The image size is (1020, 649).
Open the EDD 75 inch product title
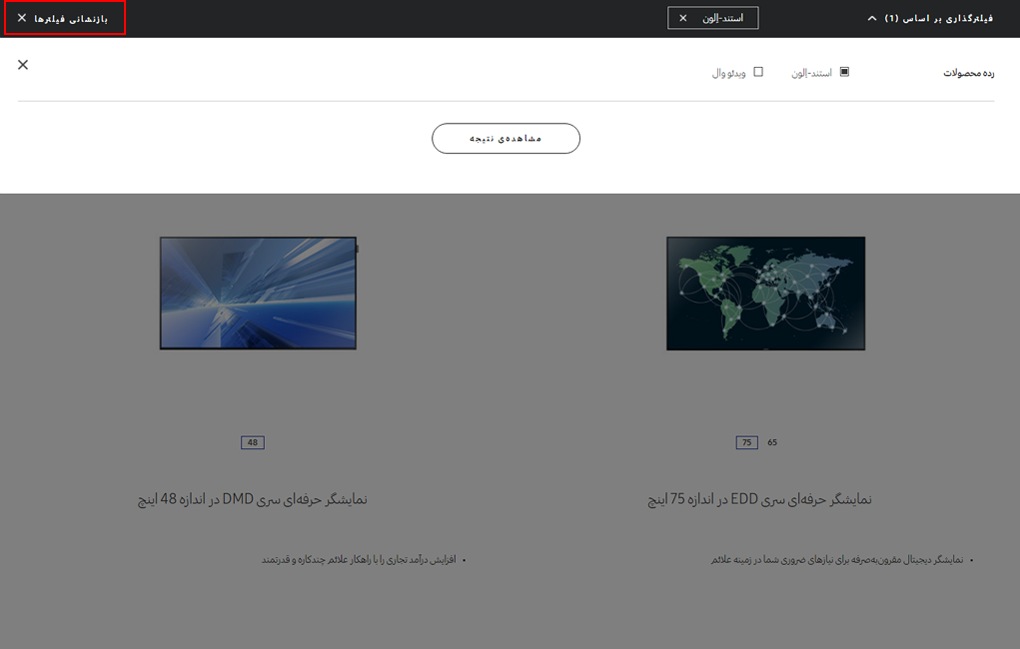click(x=759, y=499)
